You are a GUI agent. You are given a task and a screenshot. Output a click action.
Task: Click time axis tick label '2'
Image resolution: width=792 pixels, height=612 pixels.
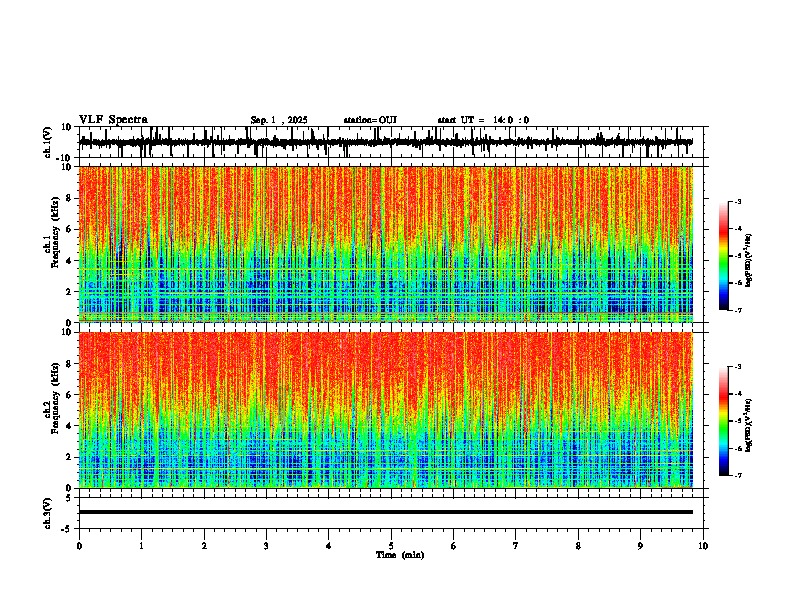(204, 546)
